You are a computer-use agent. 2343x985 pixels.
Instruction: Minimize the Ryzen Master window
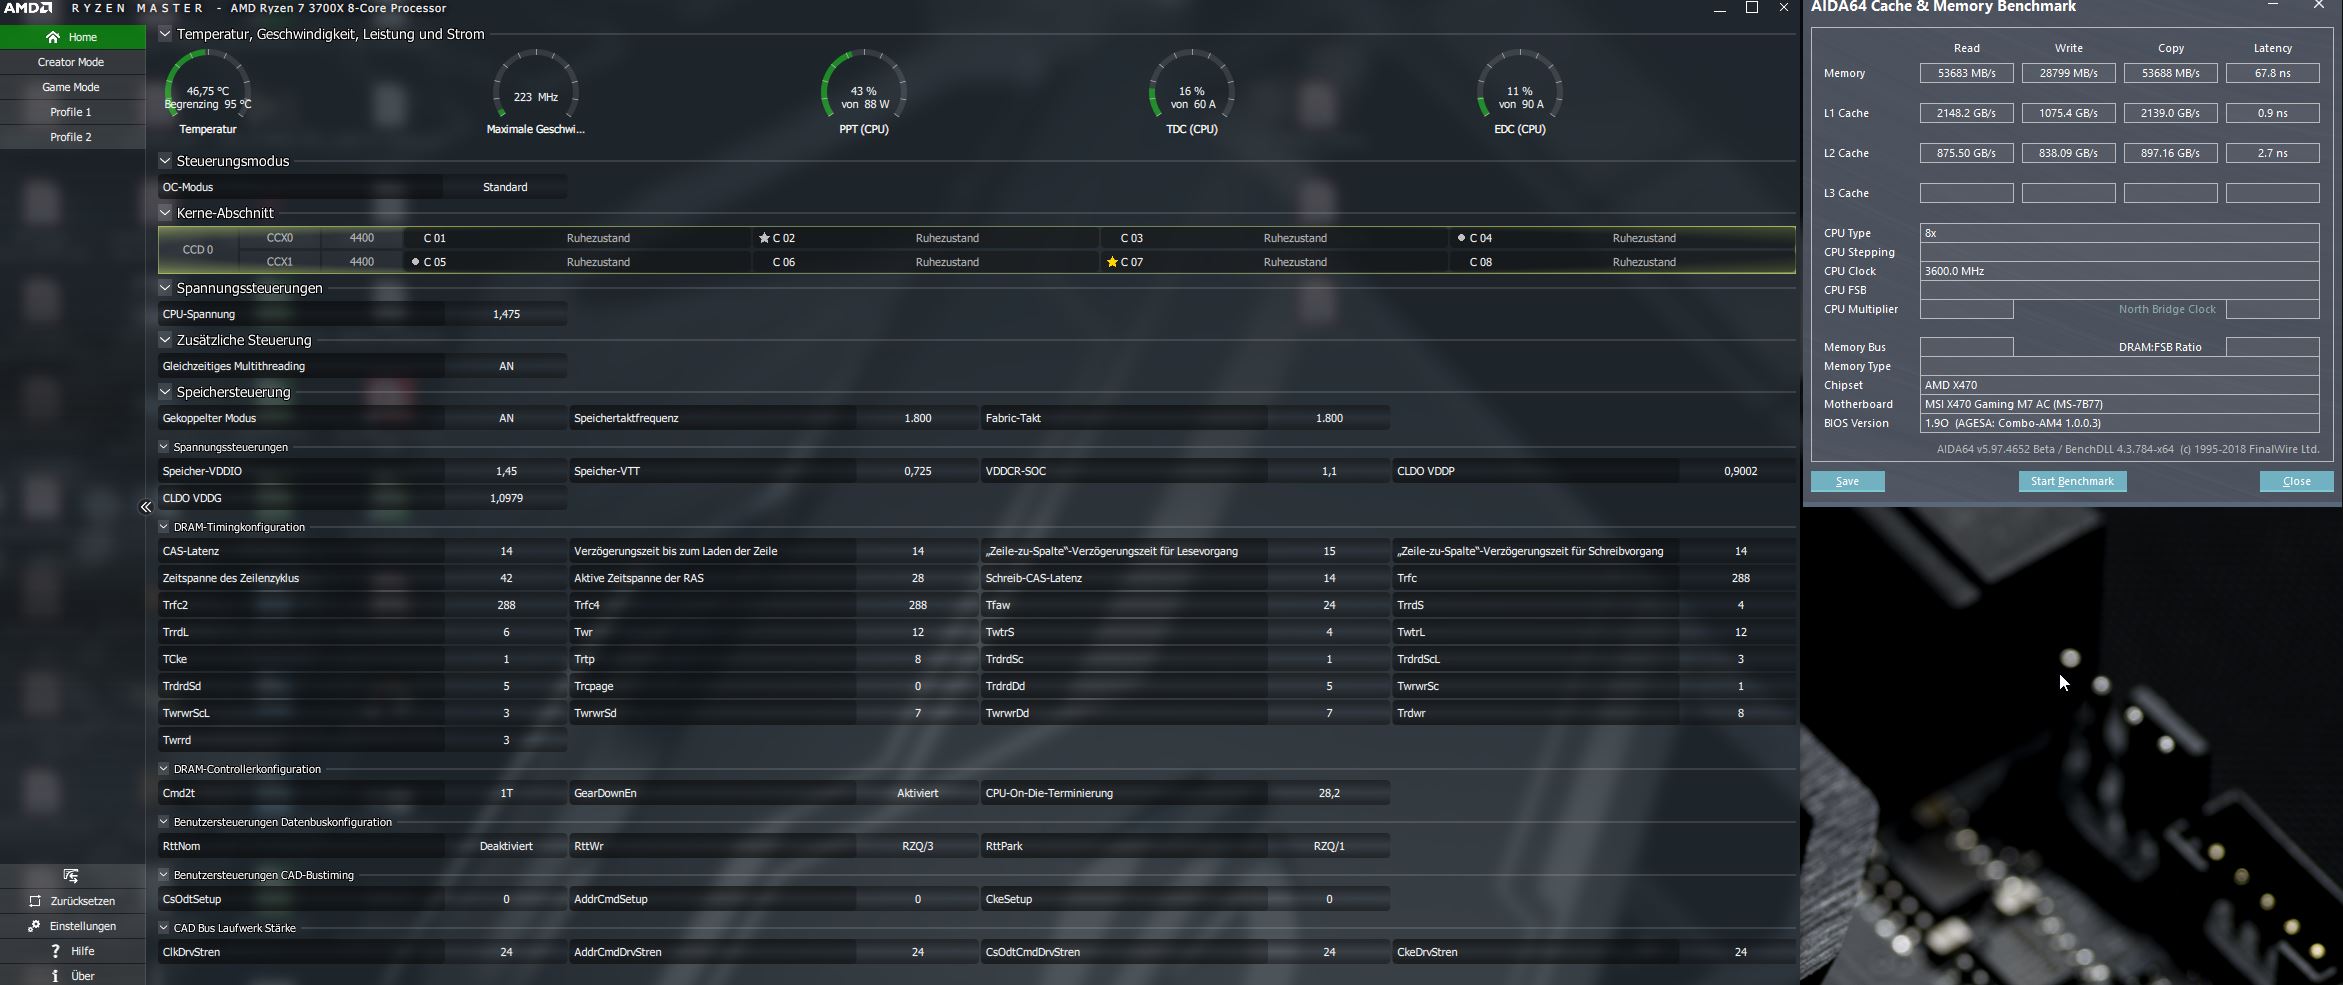click(1720, 8)
